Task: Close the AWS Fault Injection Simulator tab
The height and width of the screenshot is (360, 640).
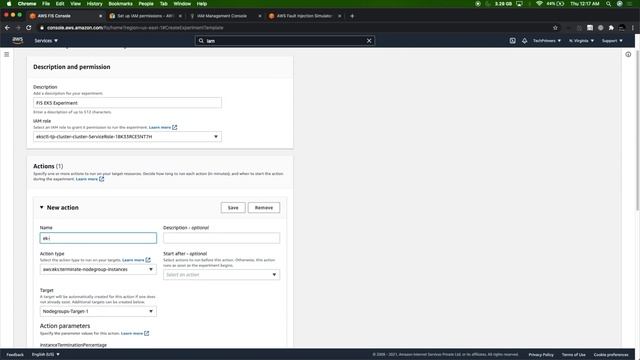Action: 339,16
